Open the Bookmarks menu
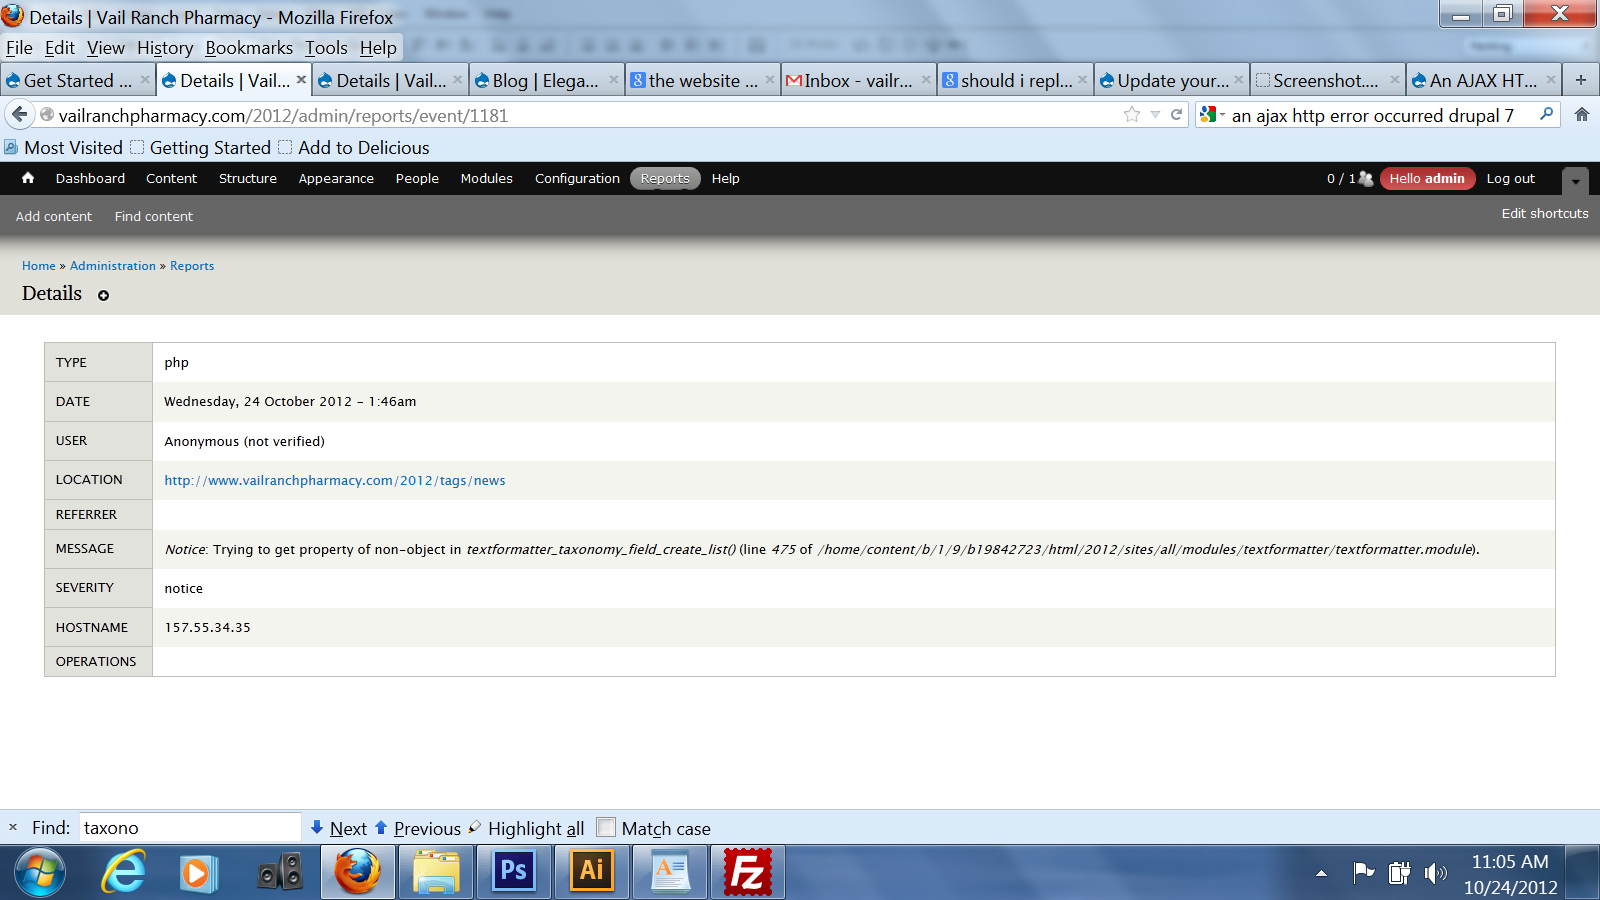 click(249, 48)
